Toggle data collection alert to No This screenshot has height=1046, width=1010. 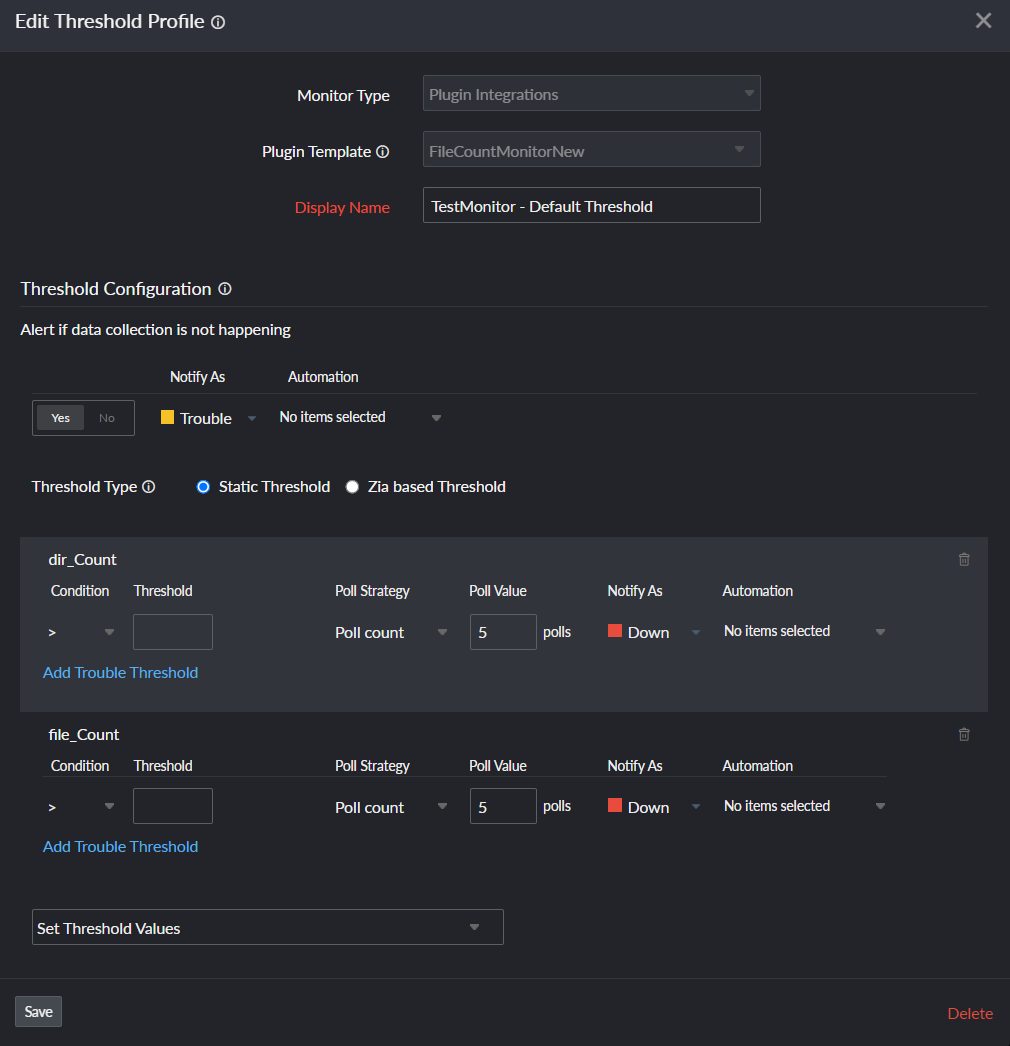(x=107, y=418)
